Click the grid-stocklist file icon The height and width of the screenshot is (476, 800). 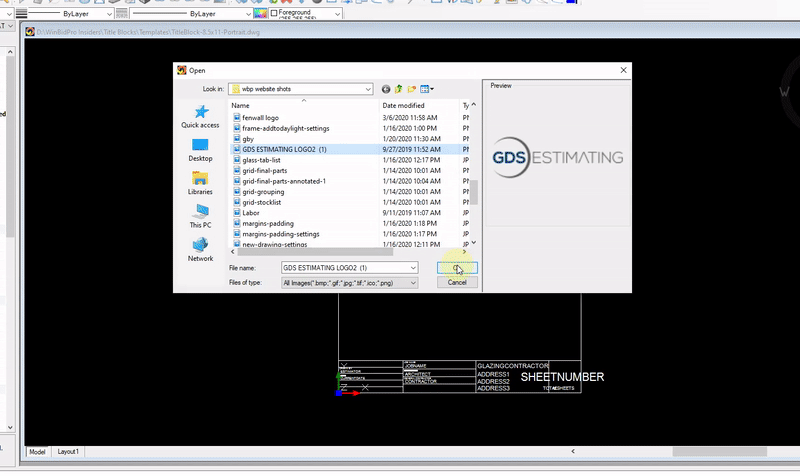click(237, 203)
